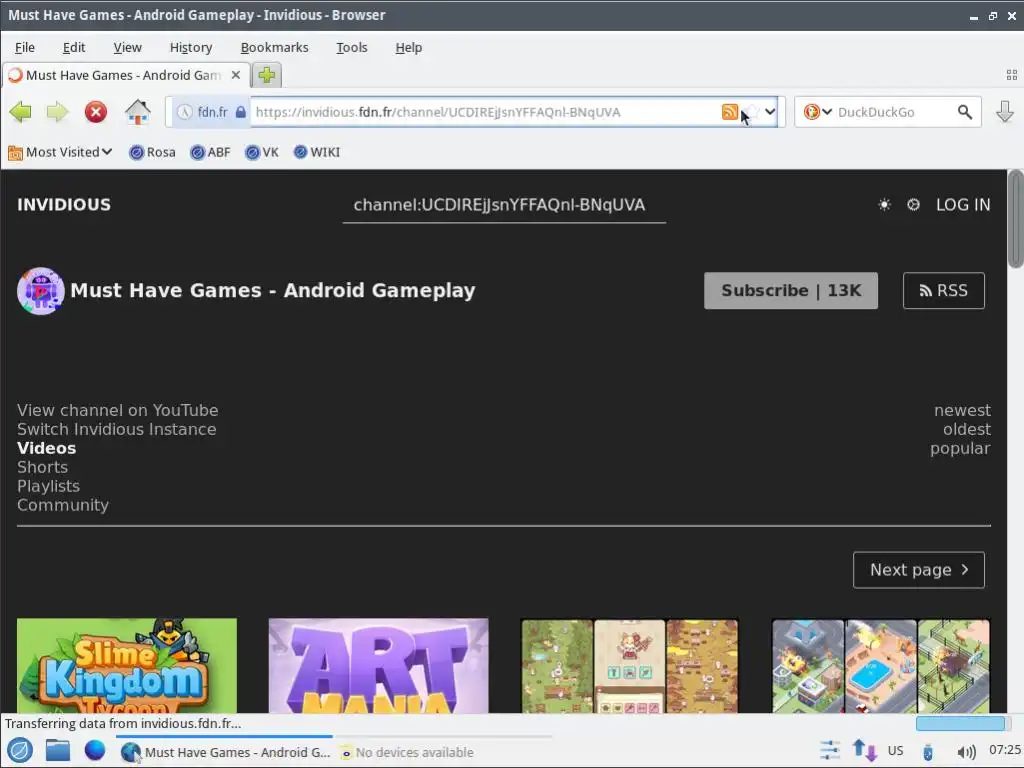Open the city builder game video thumbnail
Image resolution: width=1024 pixels, height=768 pixels.
pos(880,665)
